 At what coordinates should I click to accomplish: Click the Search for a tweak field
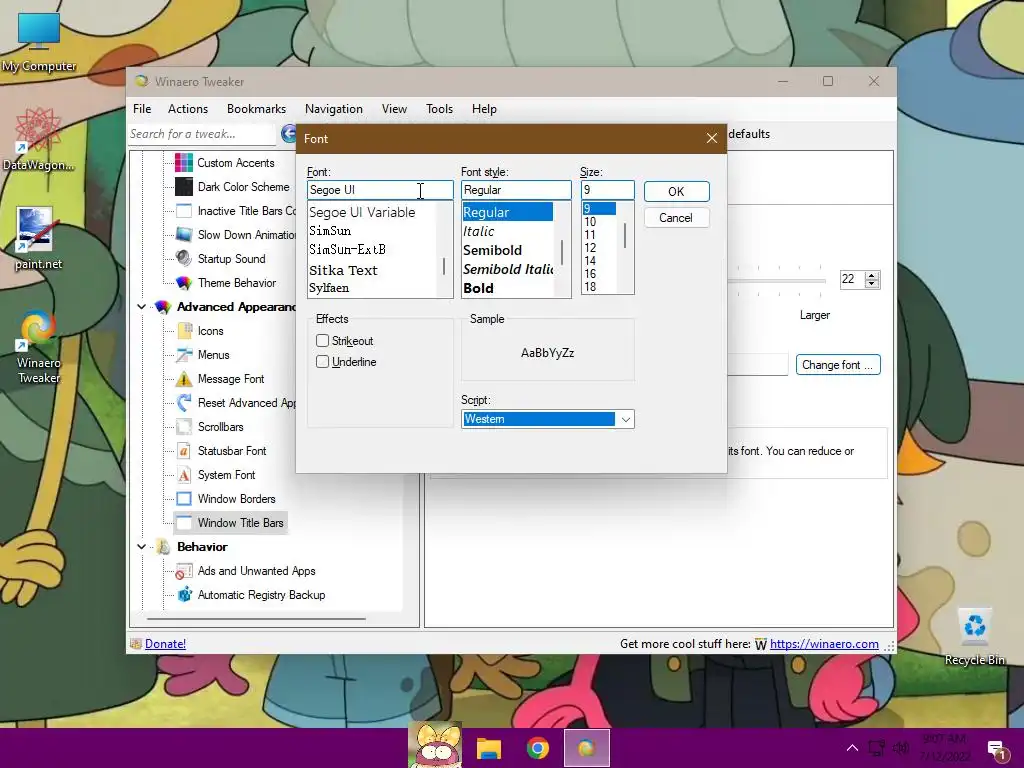pos(202,134)
